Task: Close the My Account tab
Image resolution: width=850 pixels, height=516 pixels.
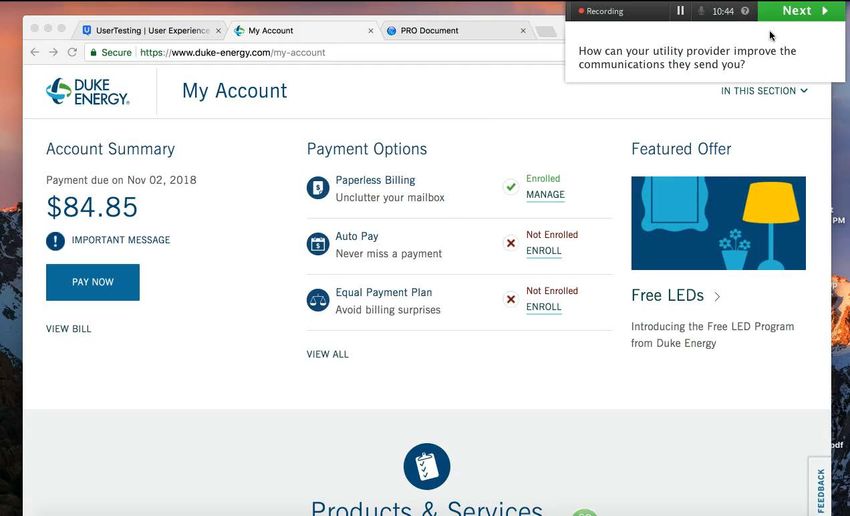Action: [x=371, y=31]
